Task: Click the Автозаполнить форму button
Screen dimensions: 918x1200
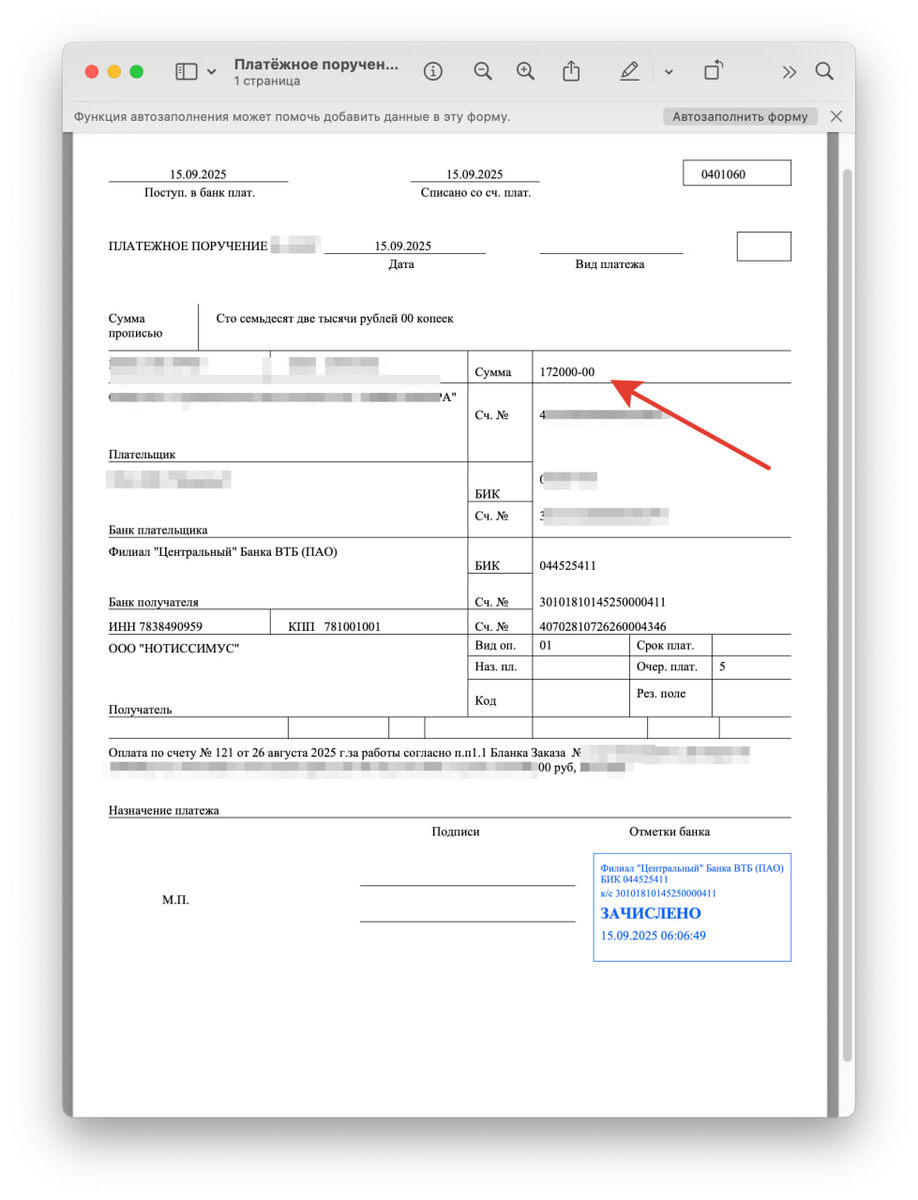Action: click(740, 117)
